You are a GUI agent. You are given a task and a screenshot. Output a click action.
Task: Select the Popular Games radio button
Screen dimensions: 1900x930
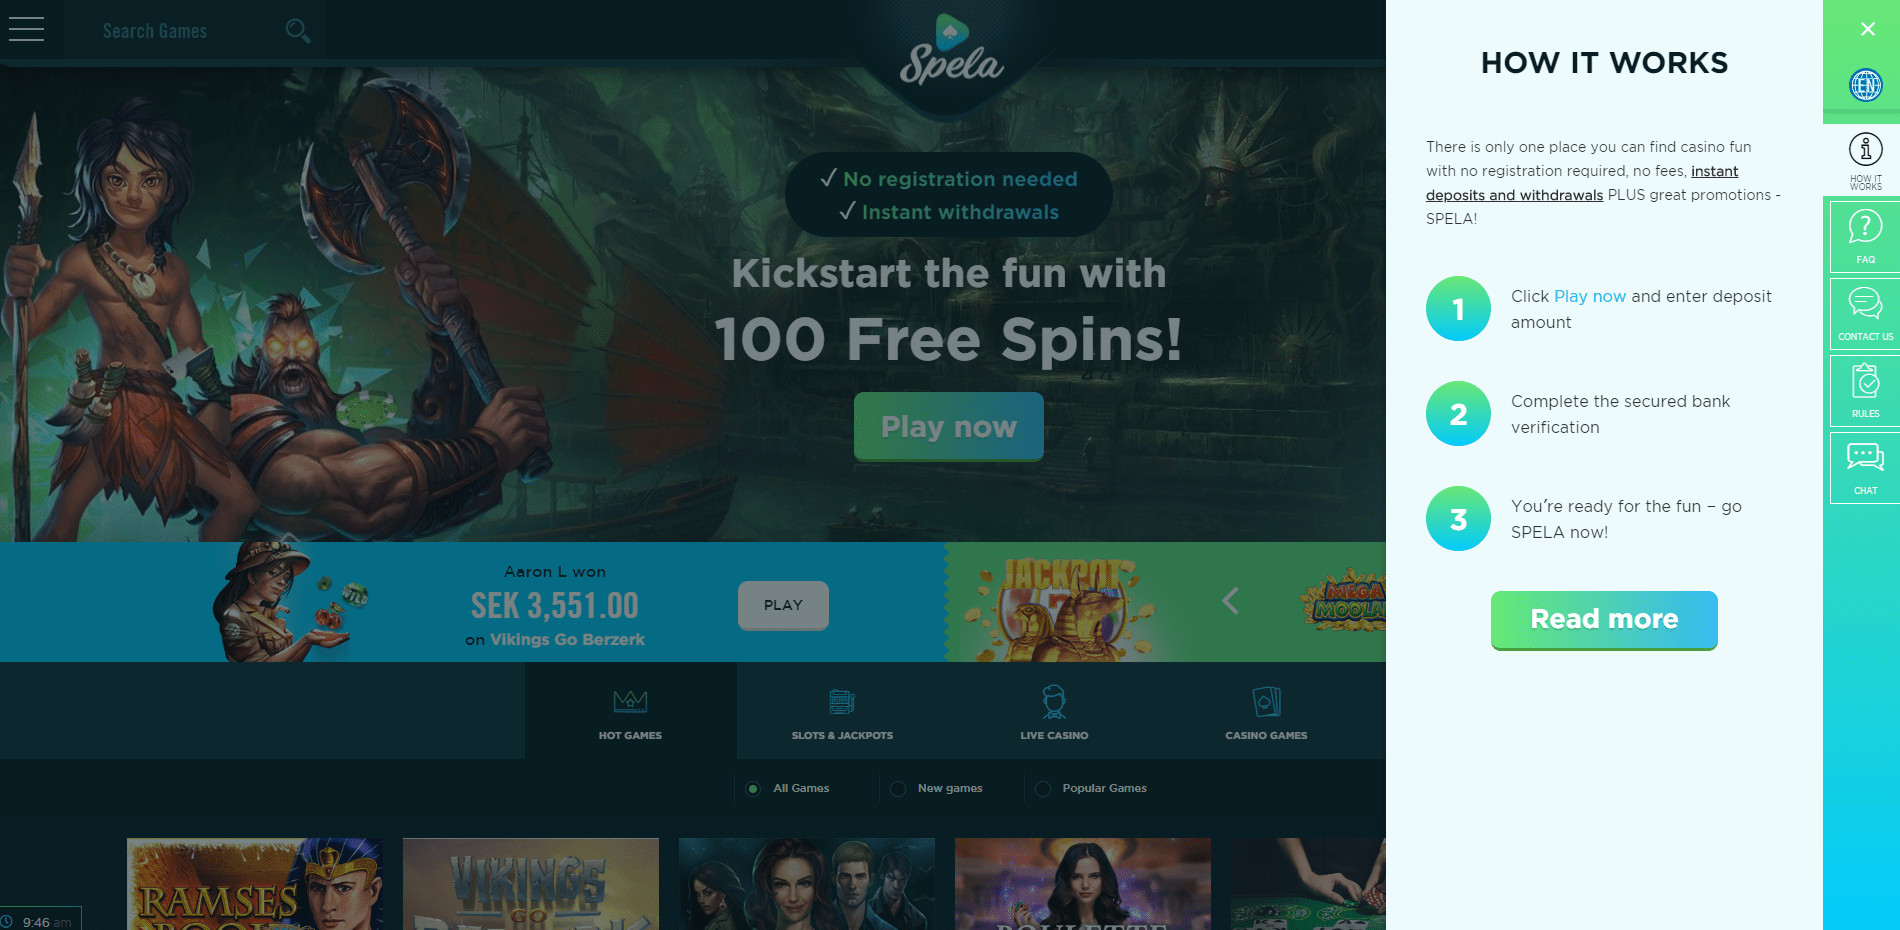1043,789
